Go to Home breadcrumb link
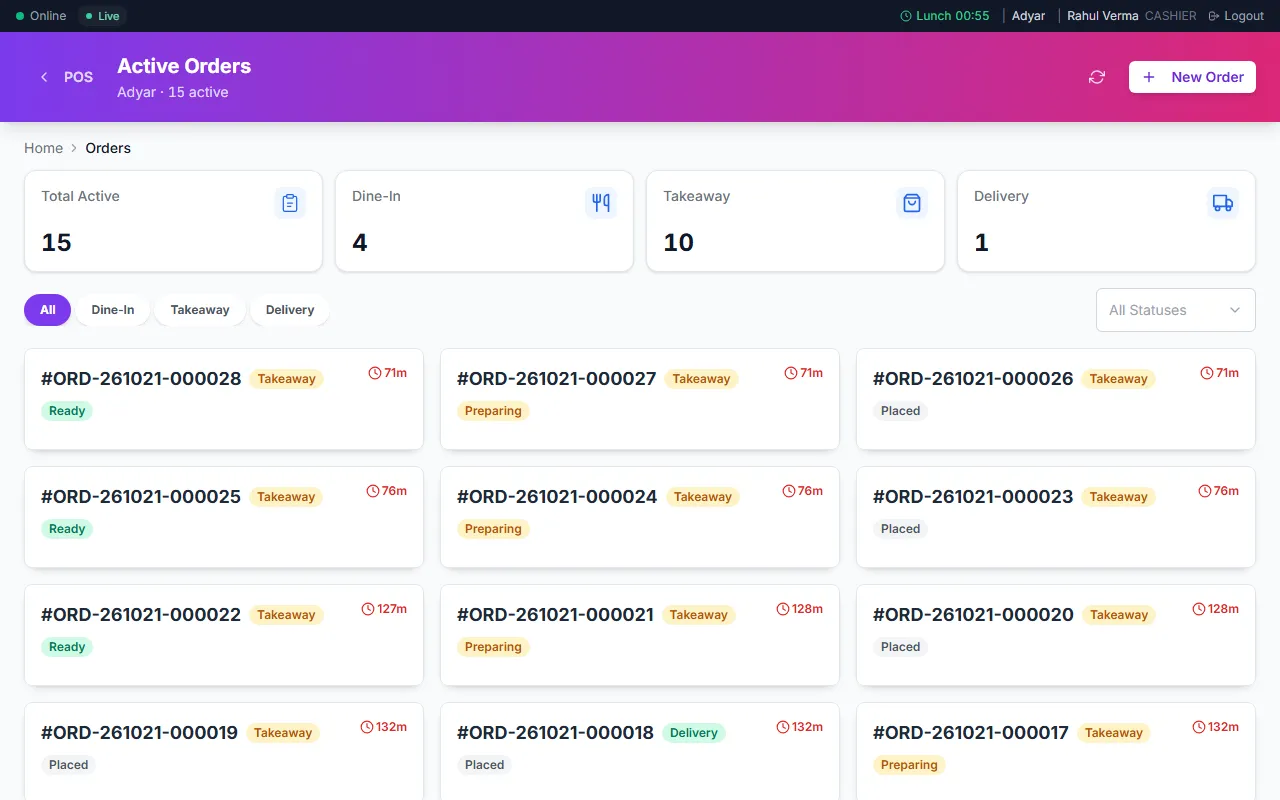 (43, 148)
